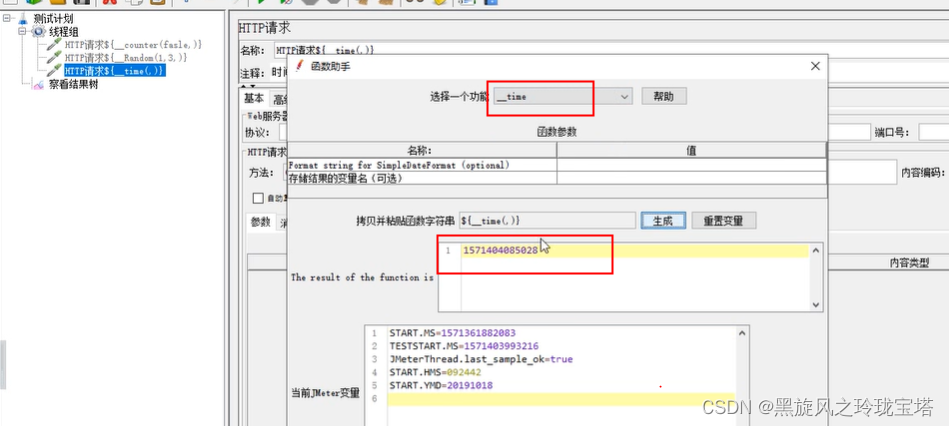The width and height of the screenshot is (949, 426).
Task: Collapse the 线程组 tree node
Action: point(23,31)
